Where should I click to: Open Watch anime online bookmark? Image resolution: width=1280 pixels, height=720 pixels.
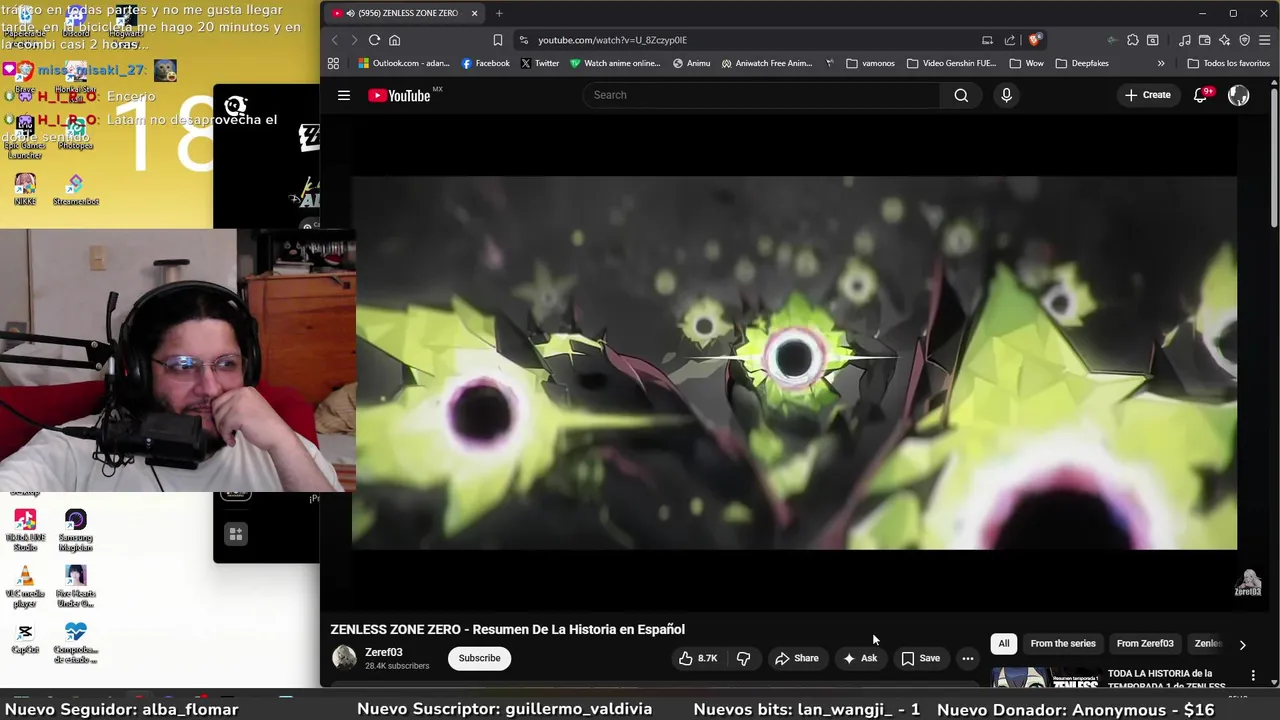tap(615, 63)
